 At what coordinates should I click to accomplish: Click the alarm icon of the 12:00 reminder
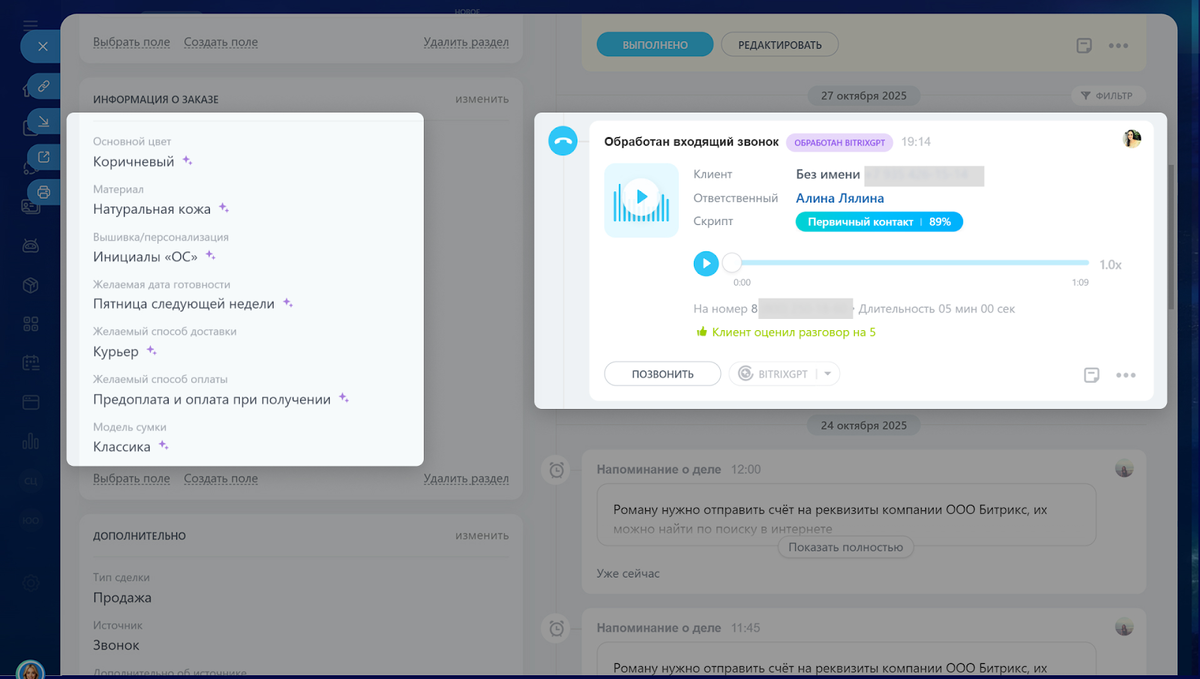point(555,470)
